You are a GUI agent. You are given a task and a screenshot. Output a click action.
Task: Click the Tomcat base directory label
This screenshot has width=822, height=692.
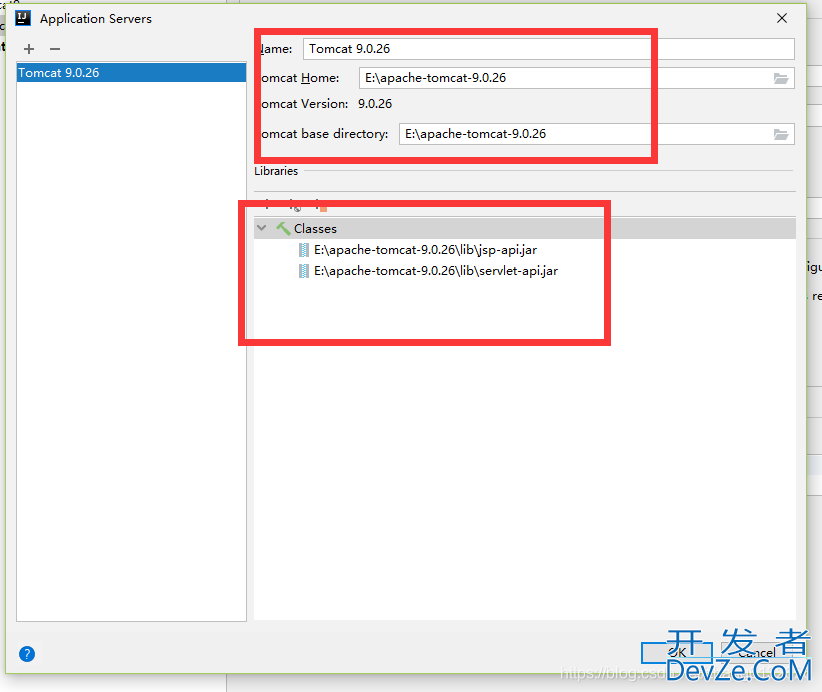pos(325,134)
